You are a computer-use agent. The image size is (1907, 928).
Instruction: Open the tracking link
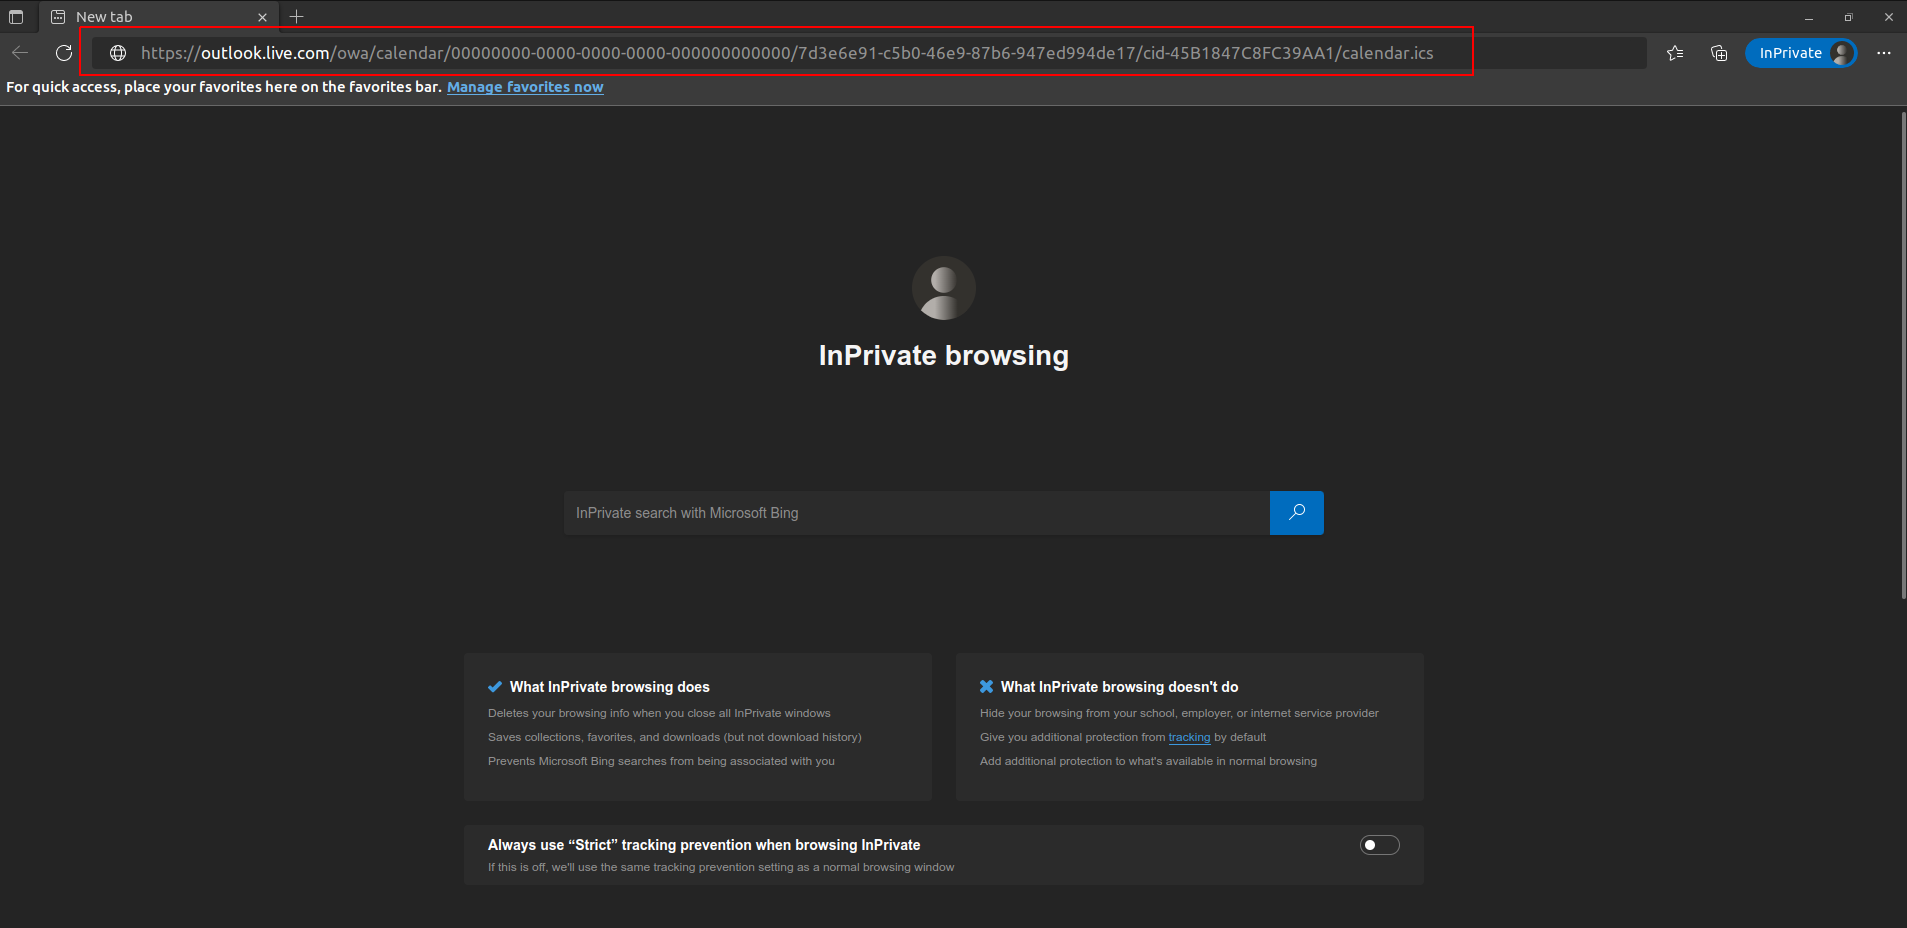1189,738
